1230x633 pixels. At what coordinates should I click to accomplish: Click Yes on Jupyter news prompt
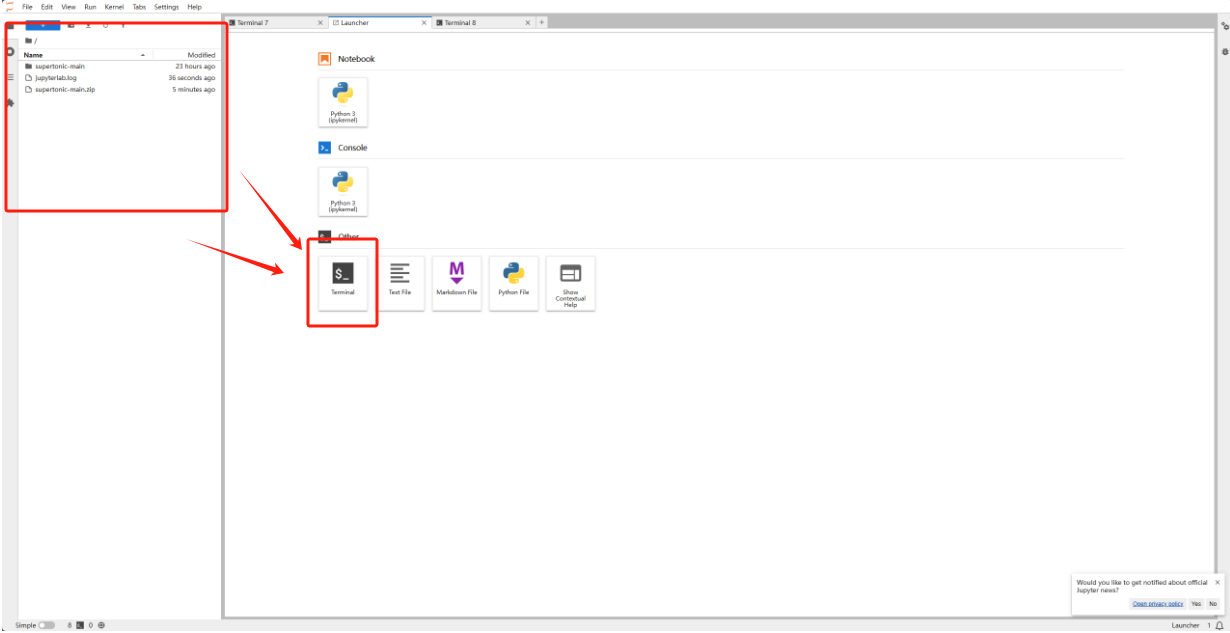coord(1196,603)
